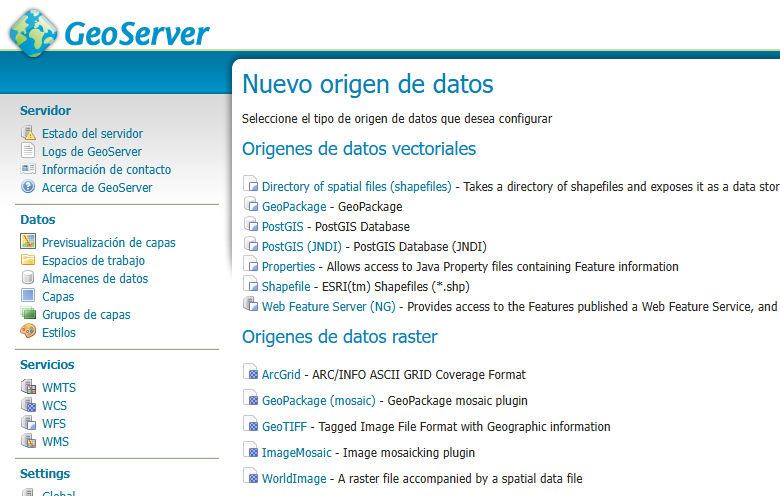Open WMS service settings

(55, 441)
